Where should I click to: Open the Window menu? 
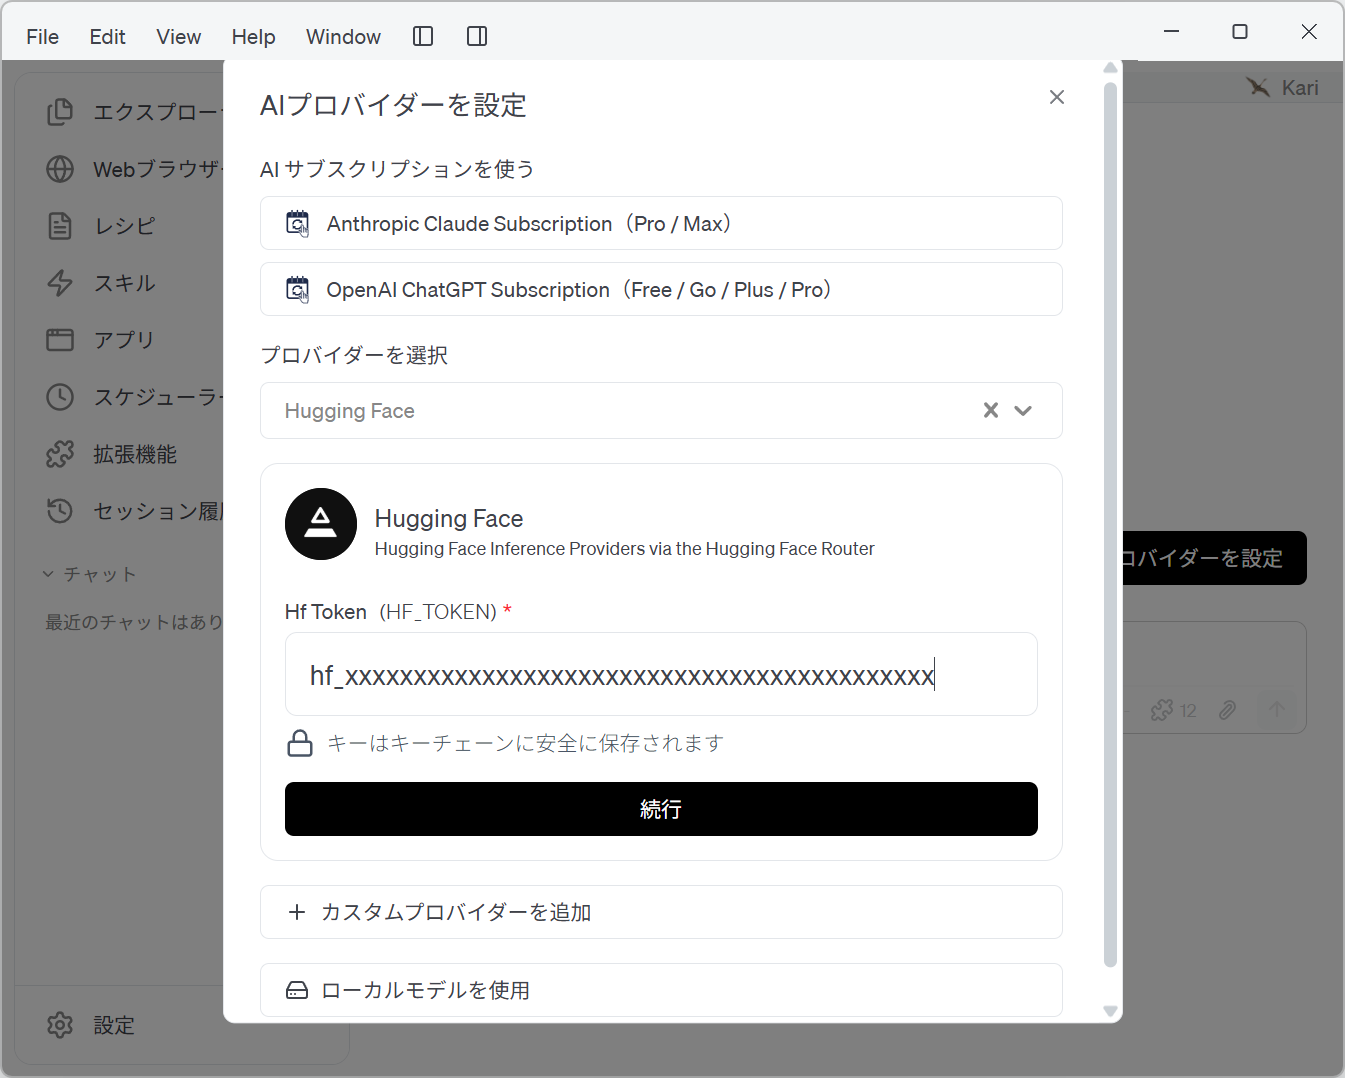point(343,37)
